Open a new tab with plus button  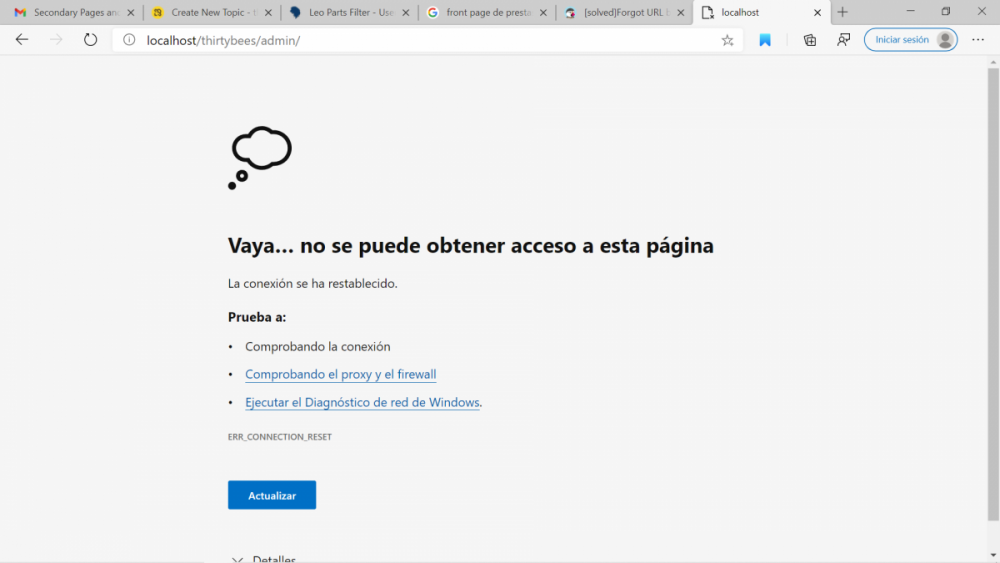[842, 12]
